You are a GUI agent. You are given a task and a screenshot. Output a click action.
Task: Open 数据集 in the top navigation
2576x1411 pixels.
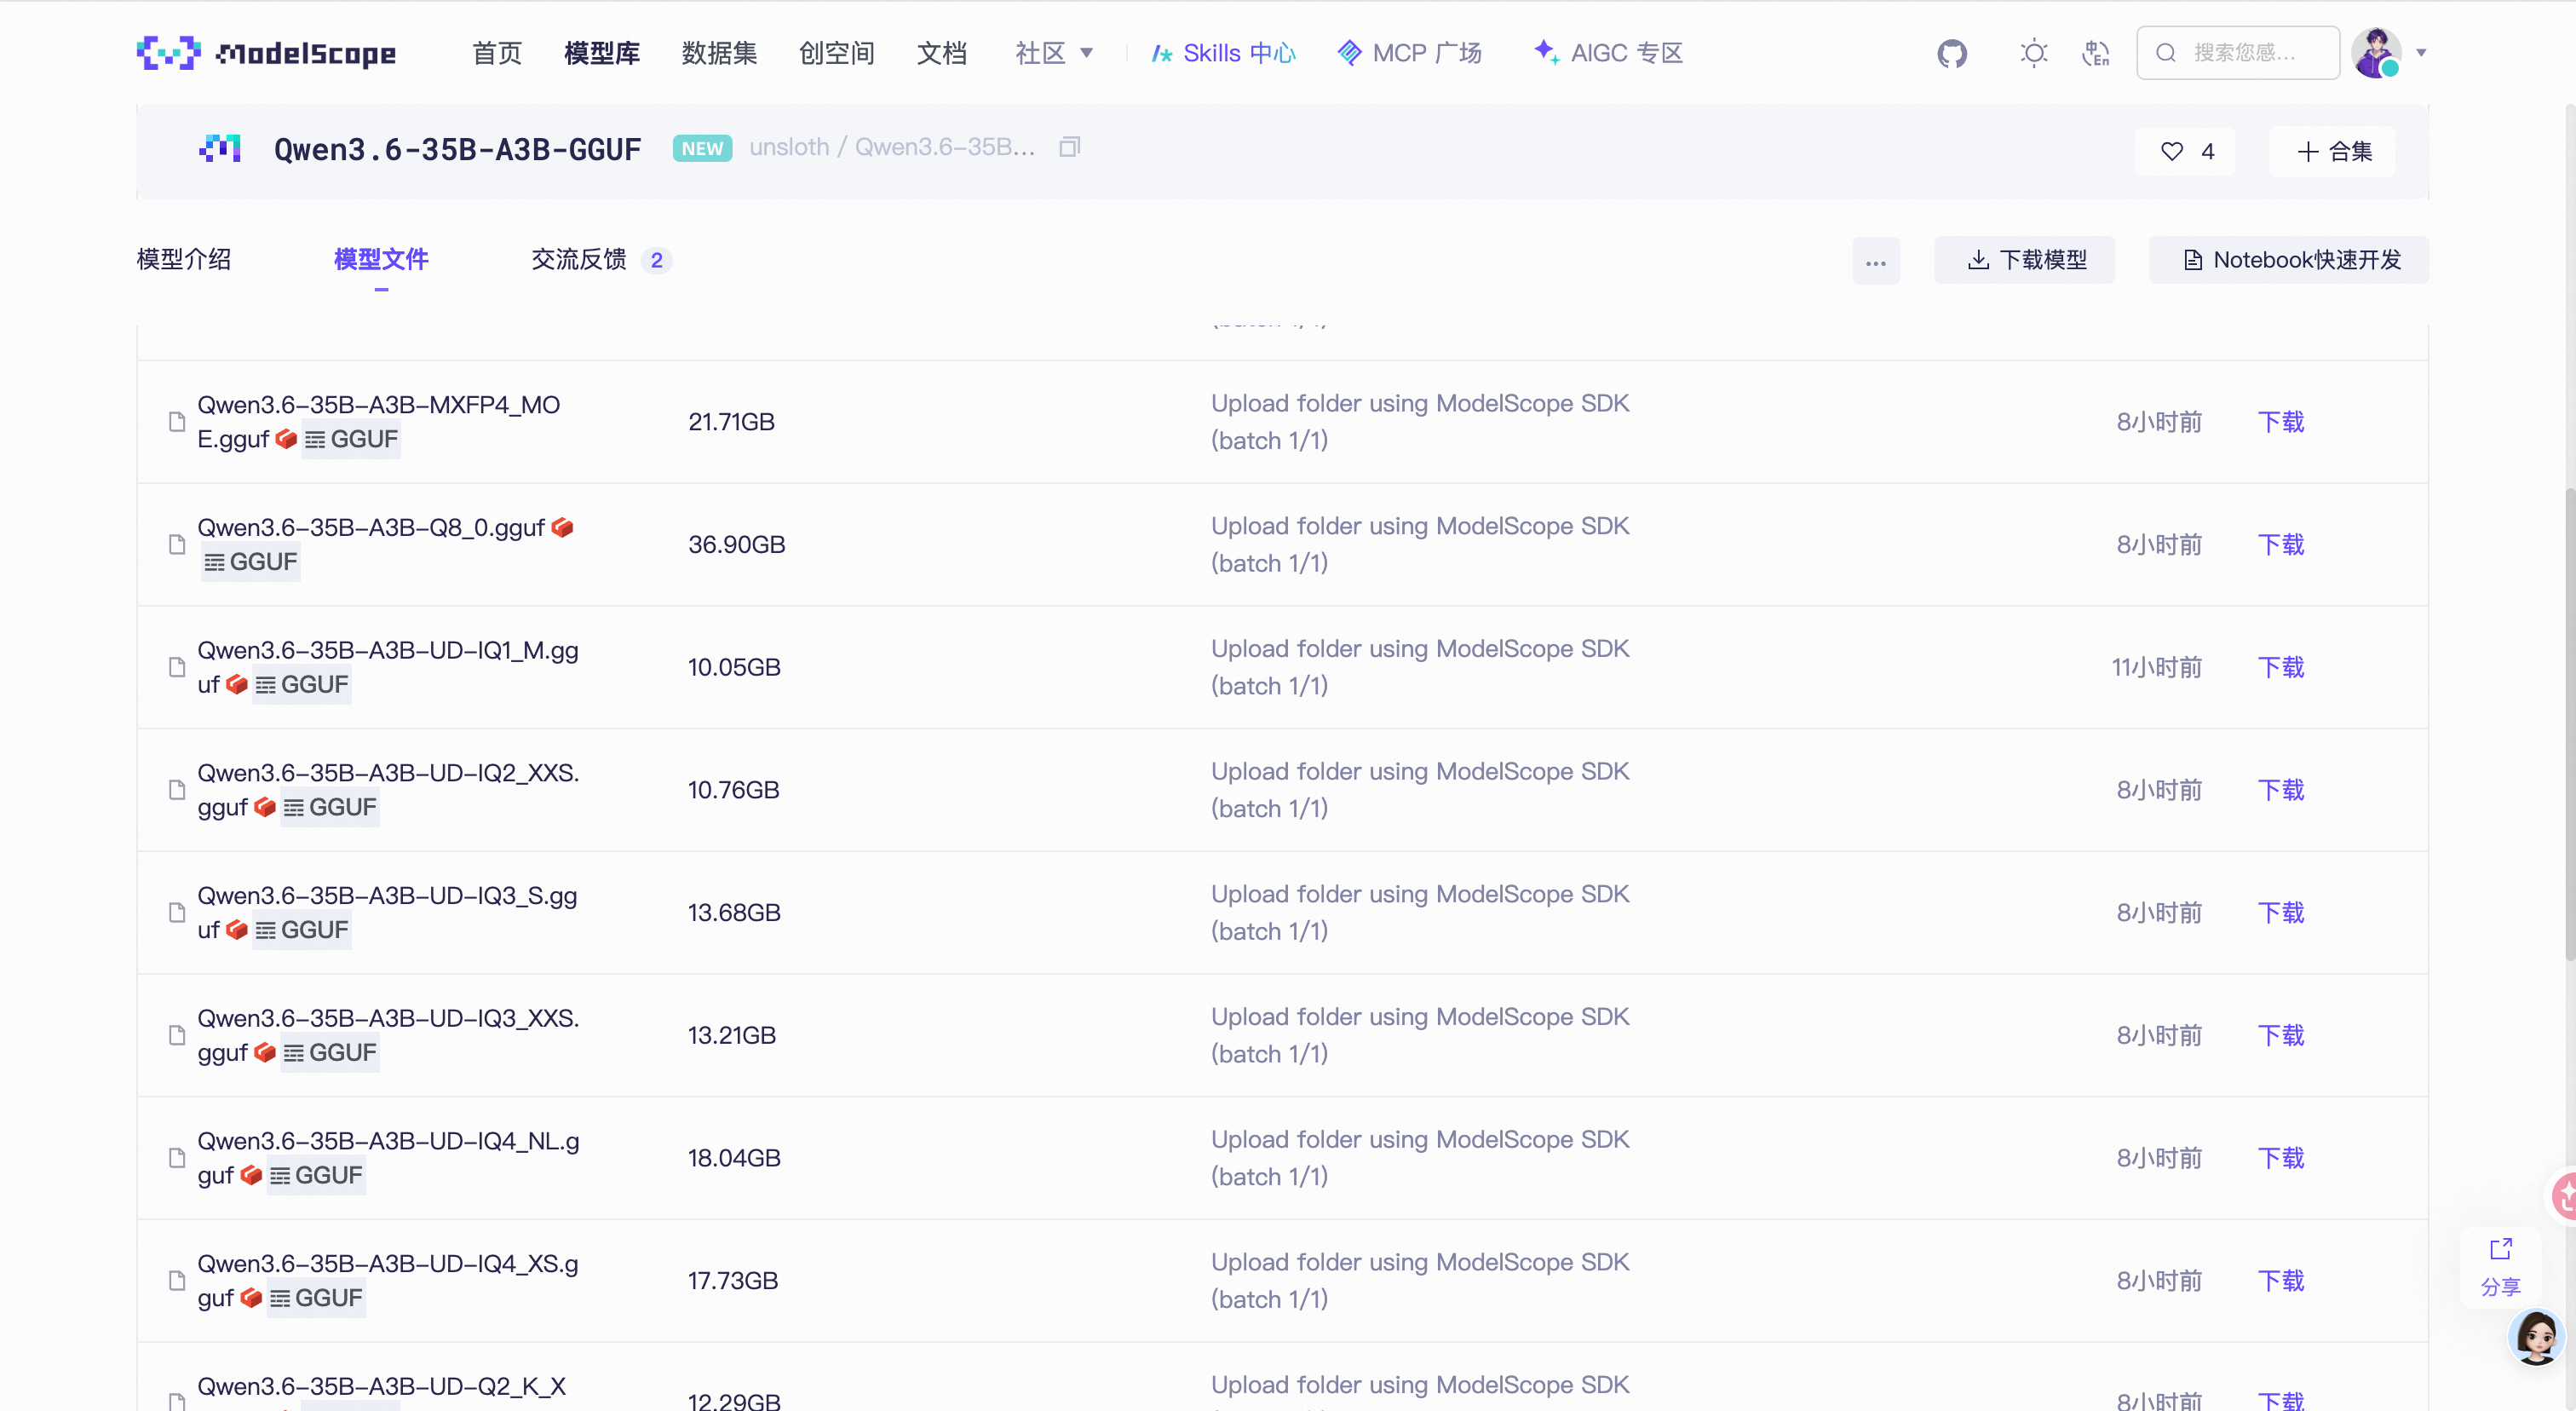(x=719, y=53)
